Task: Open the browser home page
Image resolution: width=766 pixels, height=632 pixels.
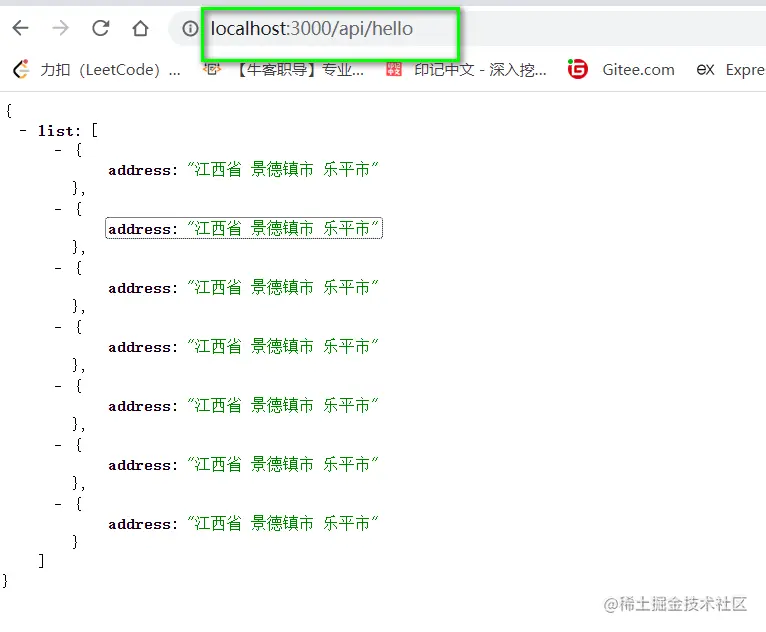Action: point(141,28)
